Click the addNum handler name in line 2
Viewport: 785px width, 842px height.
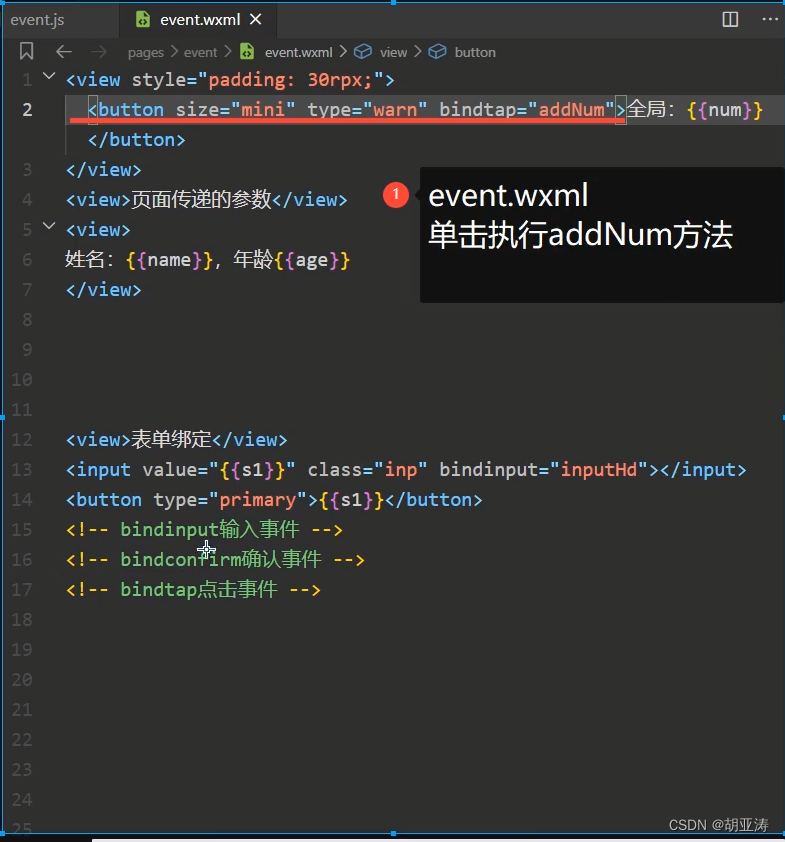tap(571, 110)
